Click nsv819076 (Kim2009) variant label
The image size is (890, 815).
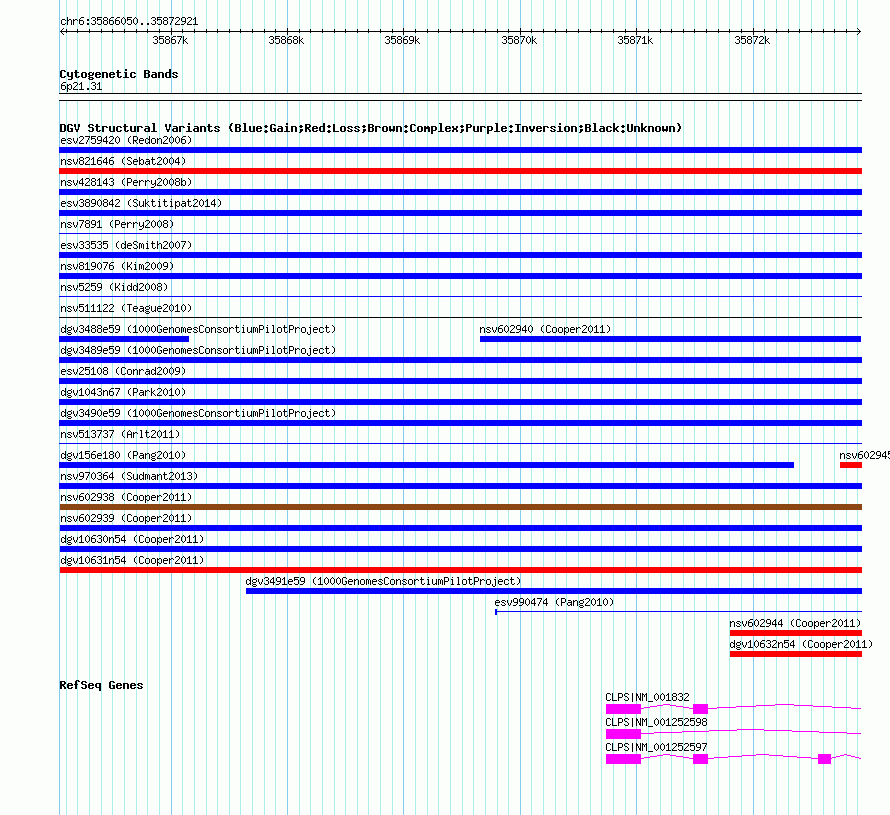click(117, 266)
